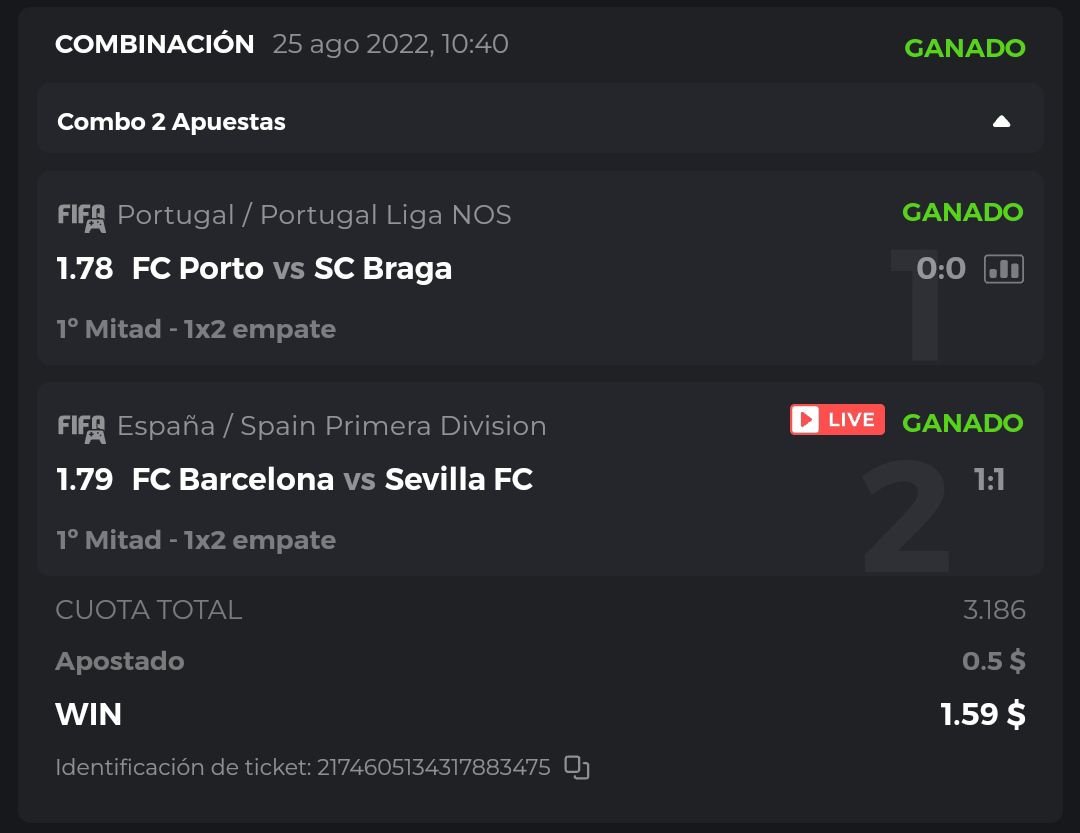Click the WIN amount 1.59 $

point(982,714)
